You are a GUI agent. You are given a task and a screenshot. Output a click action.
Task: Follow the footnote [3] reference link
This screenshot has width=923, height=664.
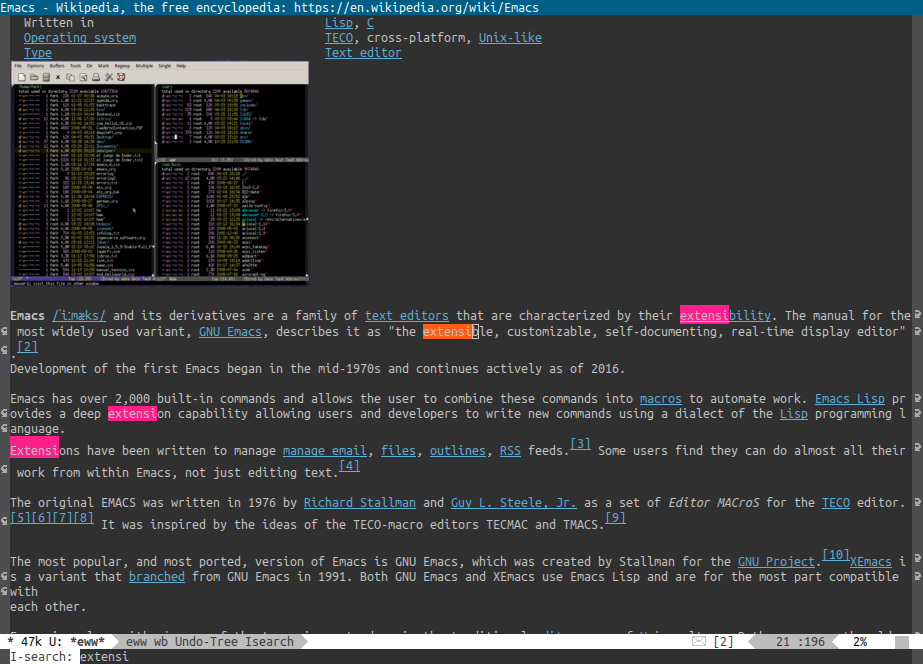tap(580, 444)
